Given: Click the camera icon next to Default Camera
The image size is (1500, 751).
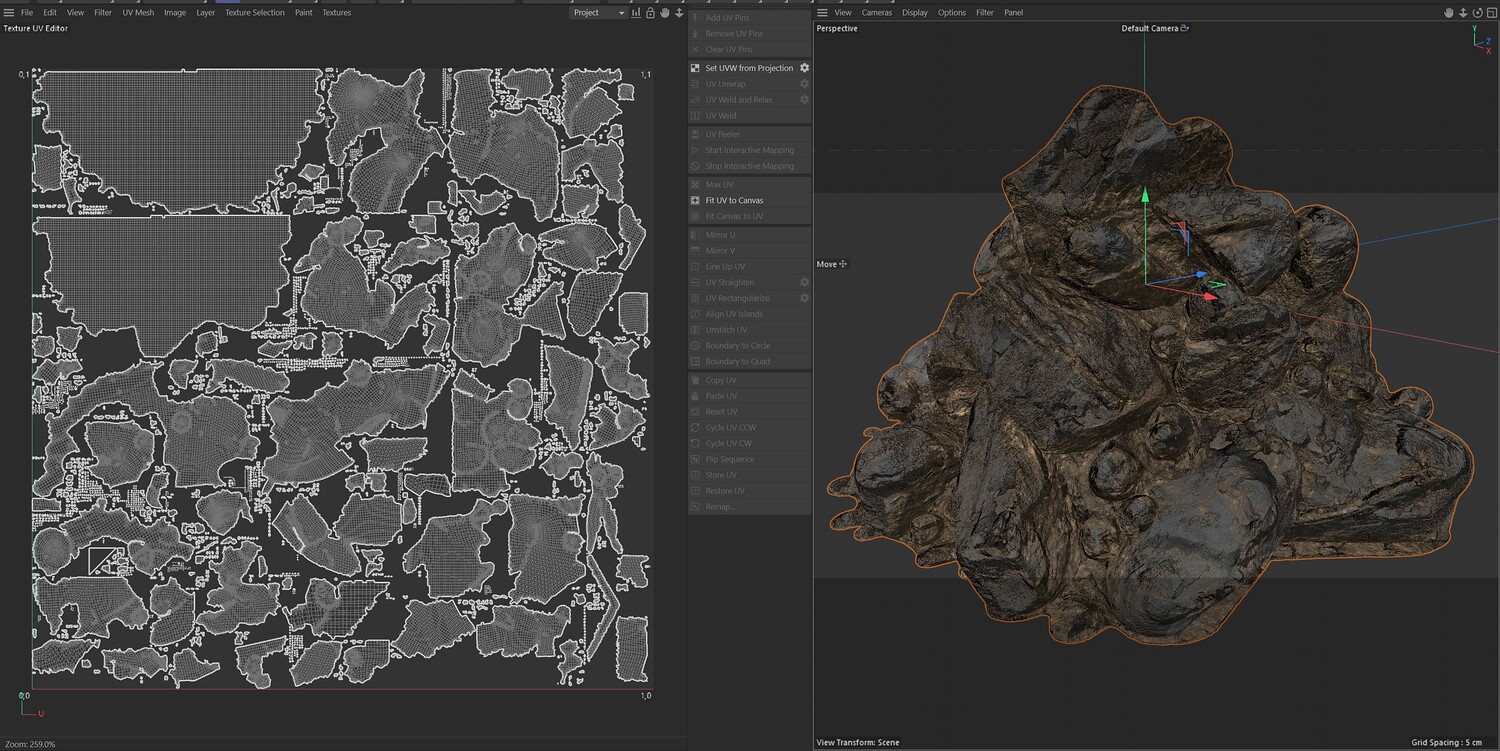Looking at the screenshot, I should click(1185, 28).
